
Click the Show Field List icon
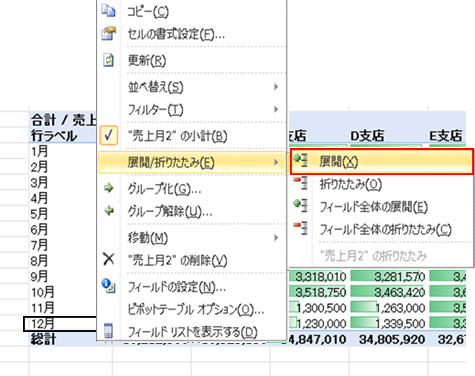pyautogui.click(x=108, y=331)
